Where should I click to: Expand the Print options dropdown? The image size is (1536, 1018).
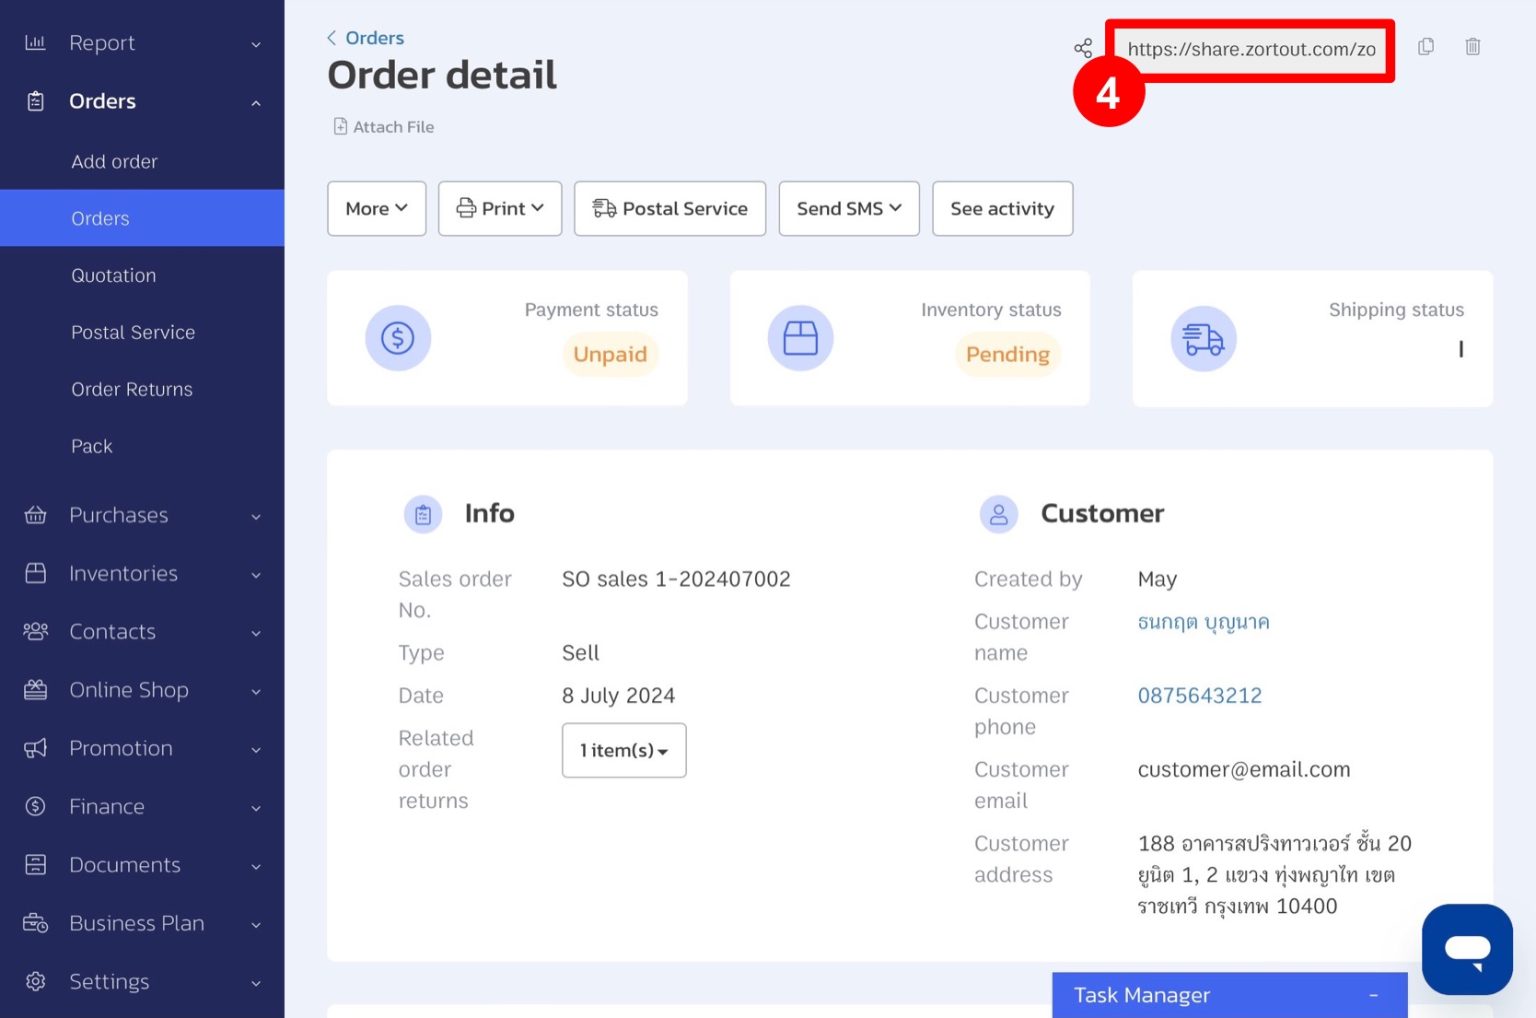point(499,208)
